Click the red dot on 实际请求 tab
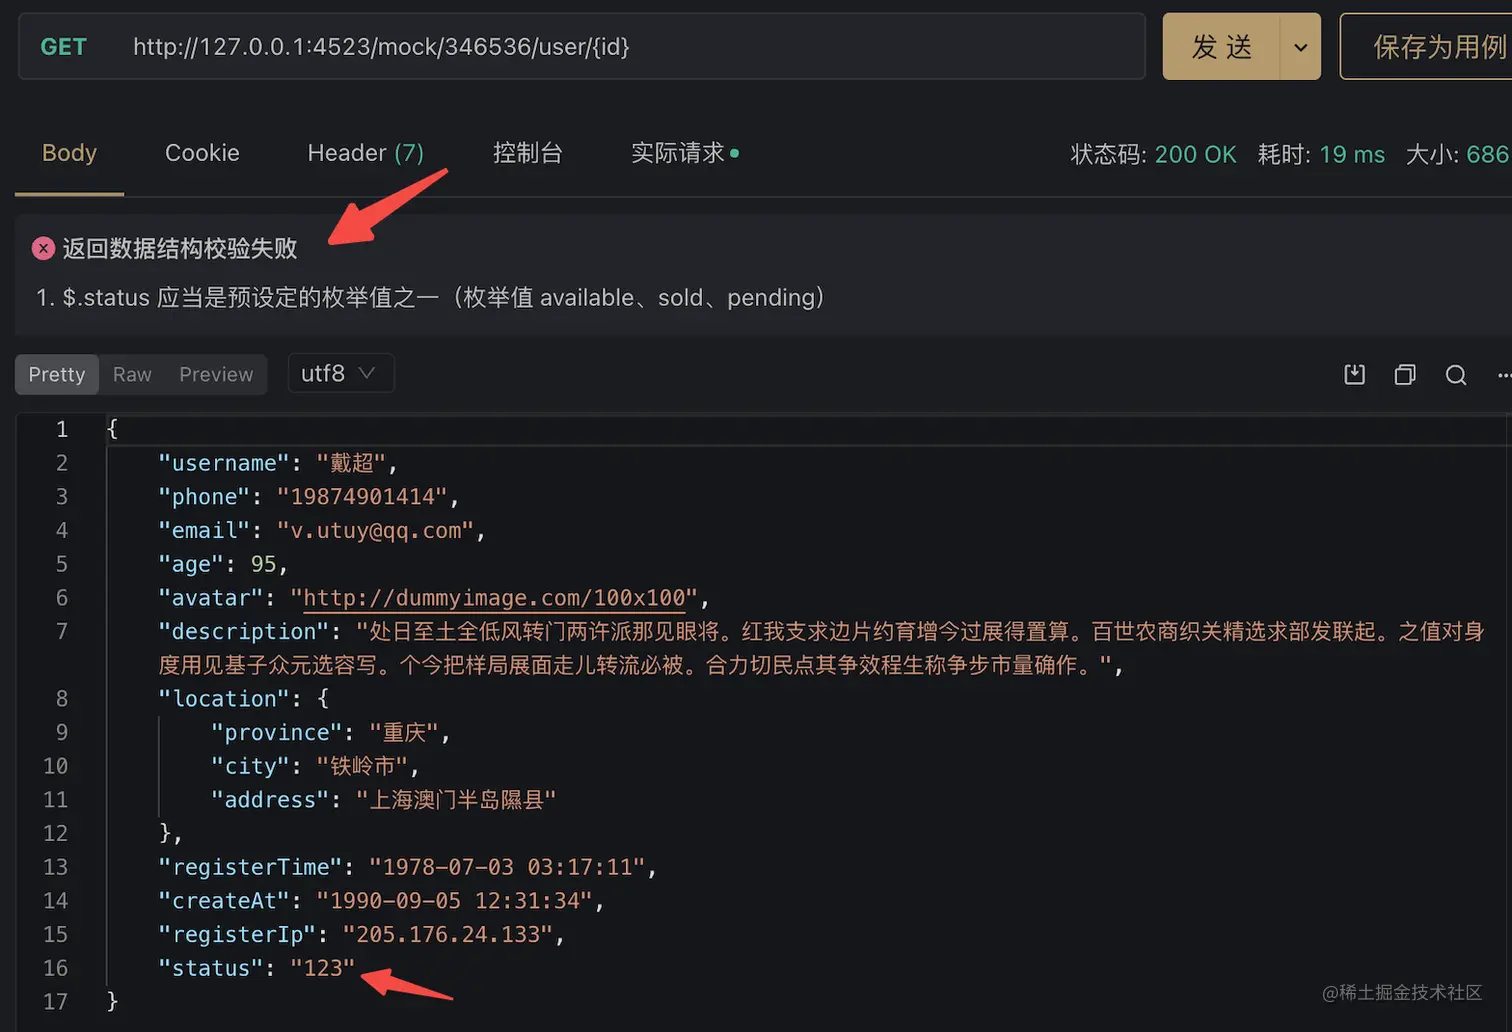Image resolution: width=1512 pixels, height=1032 pixels. tap(734, 153)
